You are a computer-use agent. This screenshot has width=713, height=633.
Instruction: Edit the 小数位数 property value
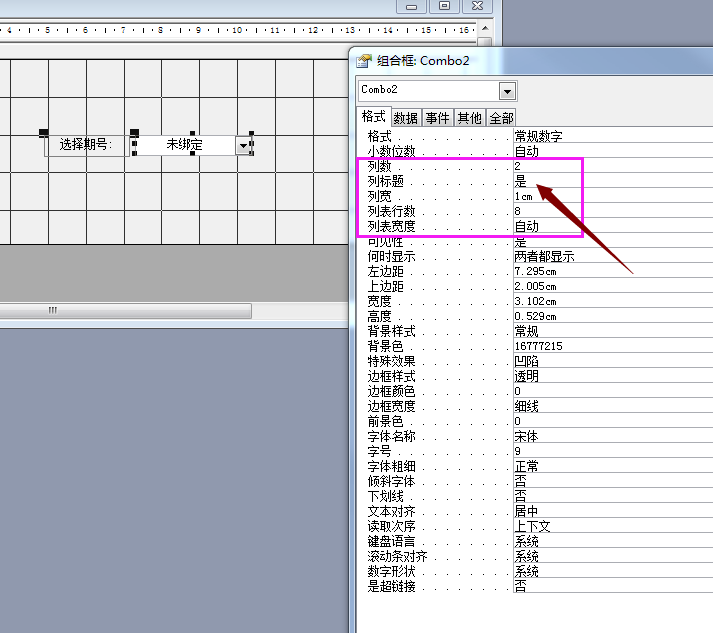pos(613,151)
